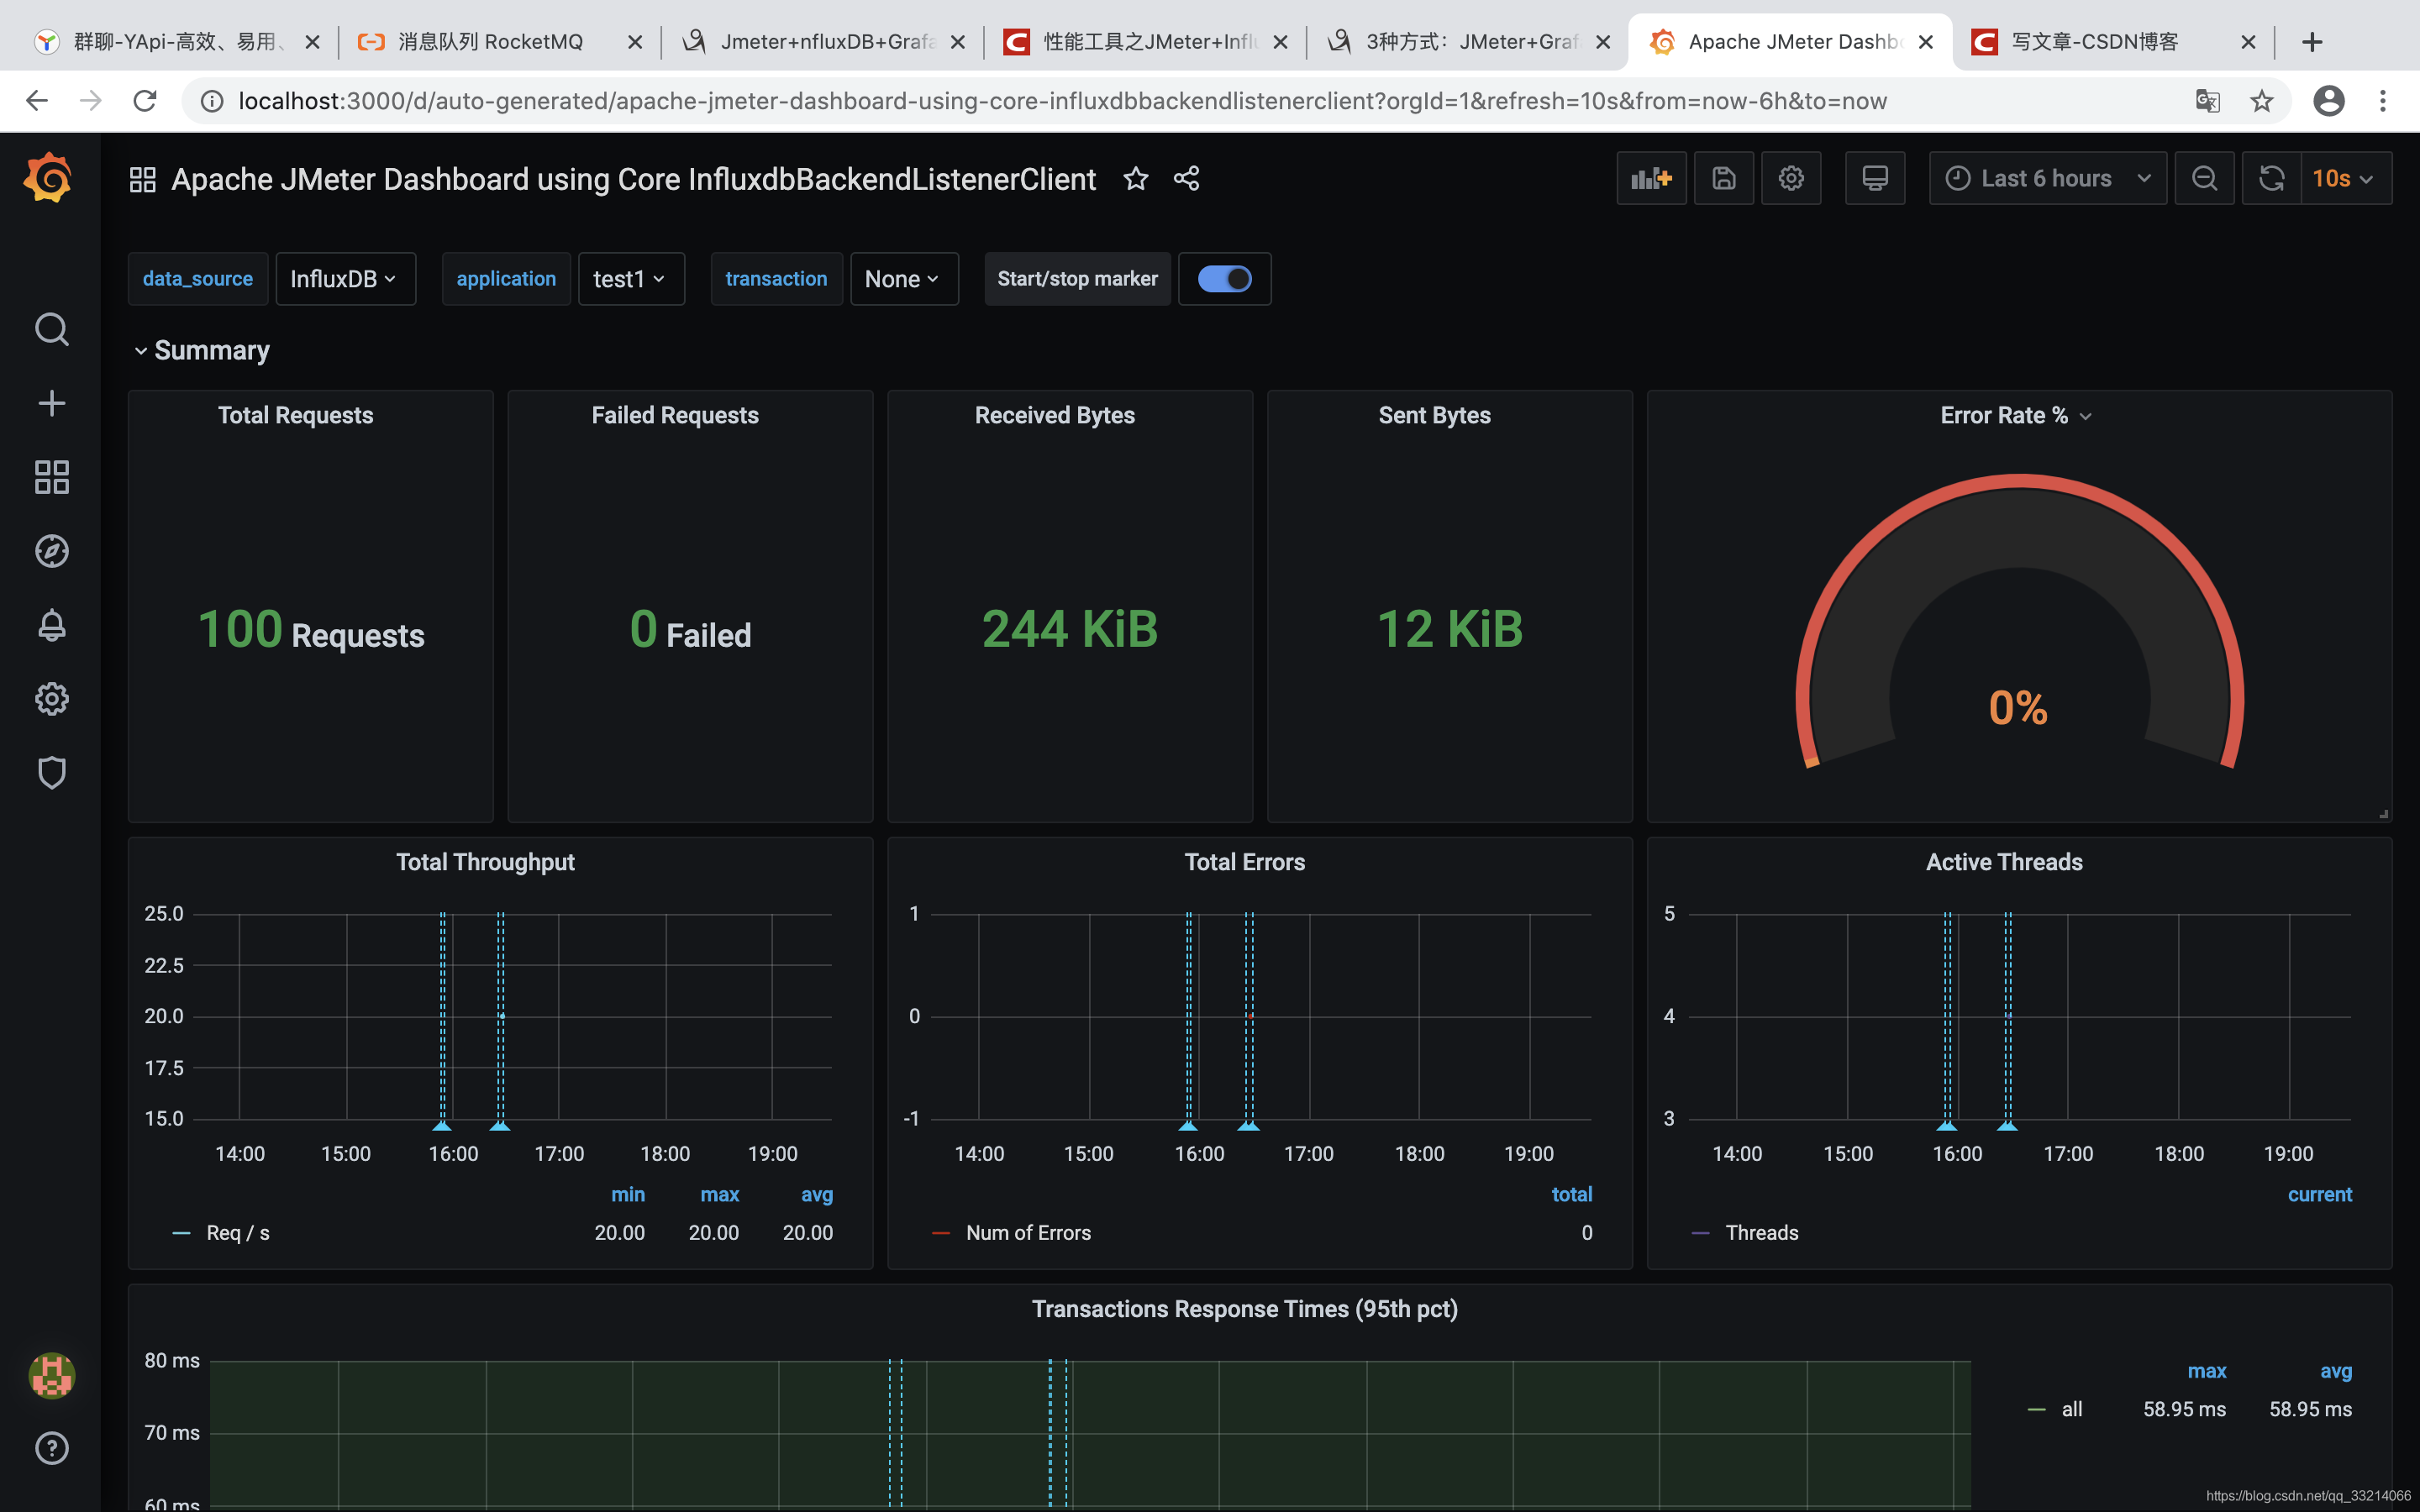Viewport: 2420px width, 1512px height.
Task: Open the Dashboards grid icon in sidebar
Action: click(51, 477)
